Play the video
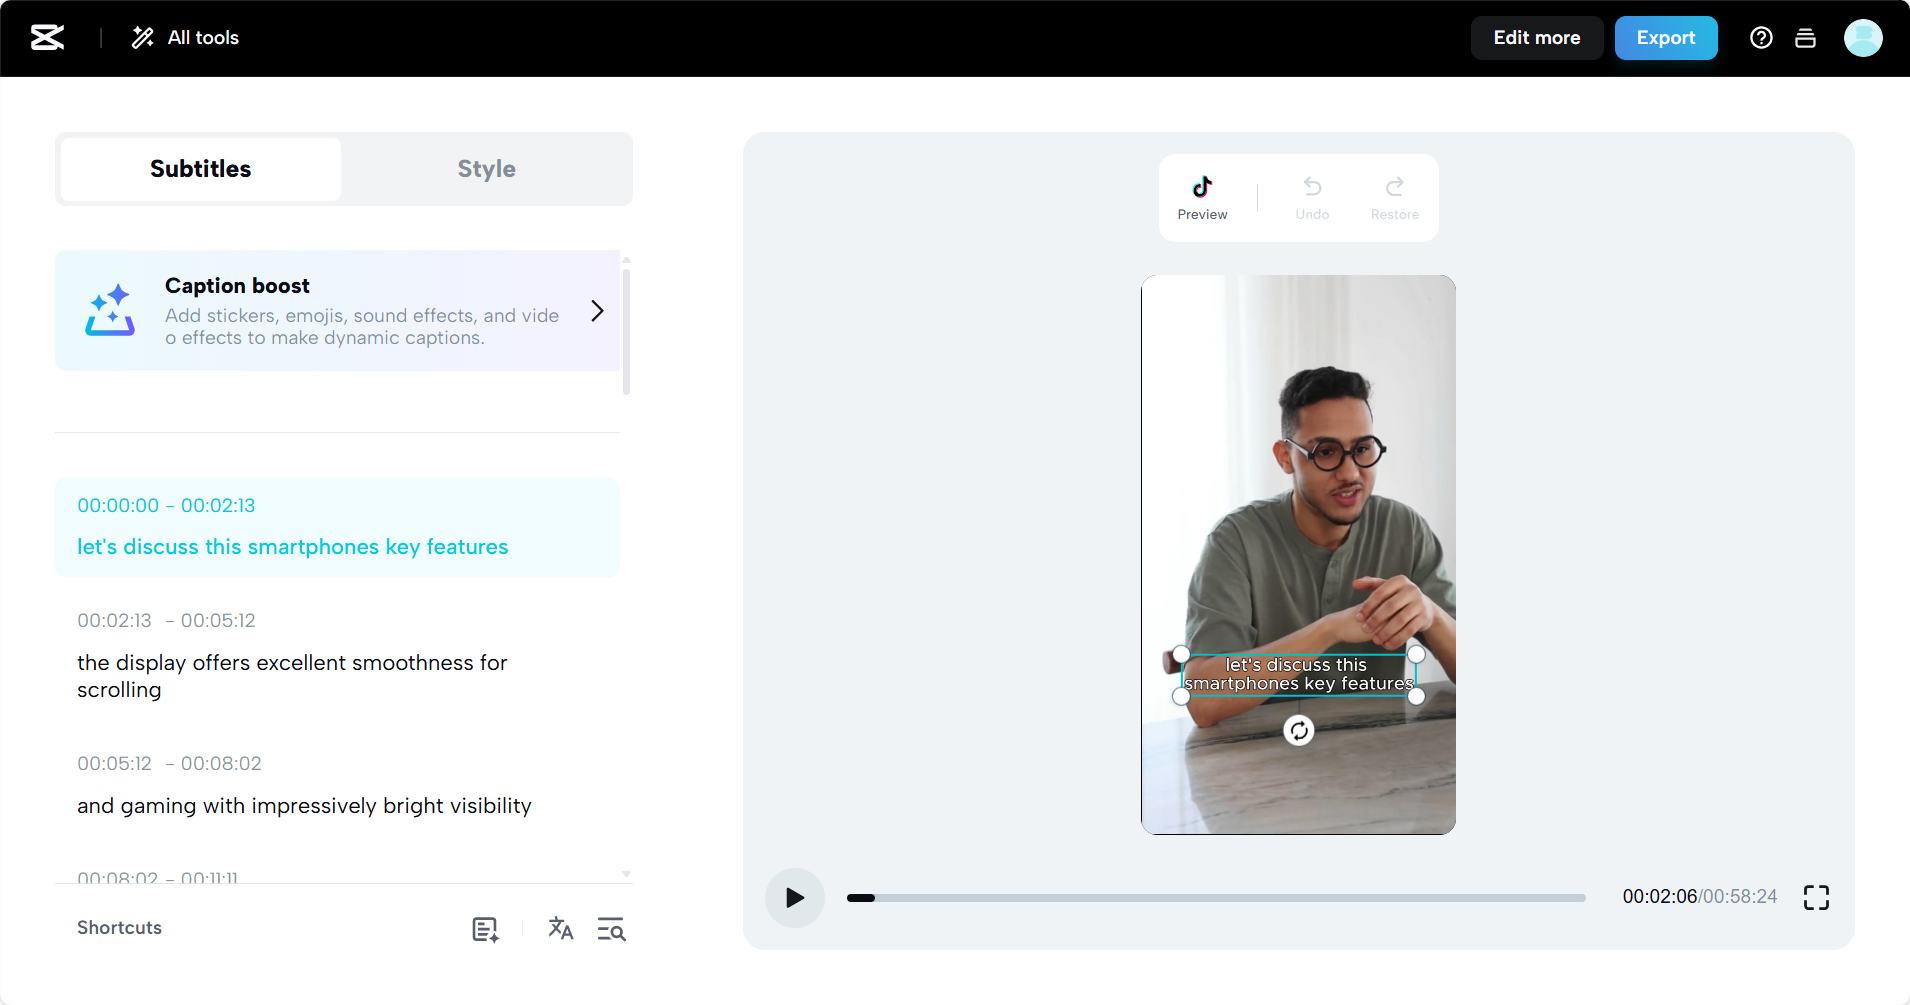1910x1005 pixels. [x=793, y=897]
